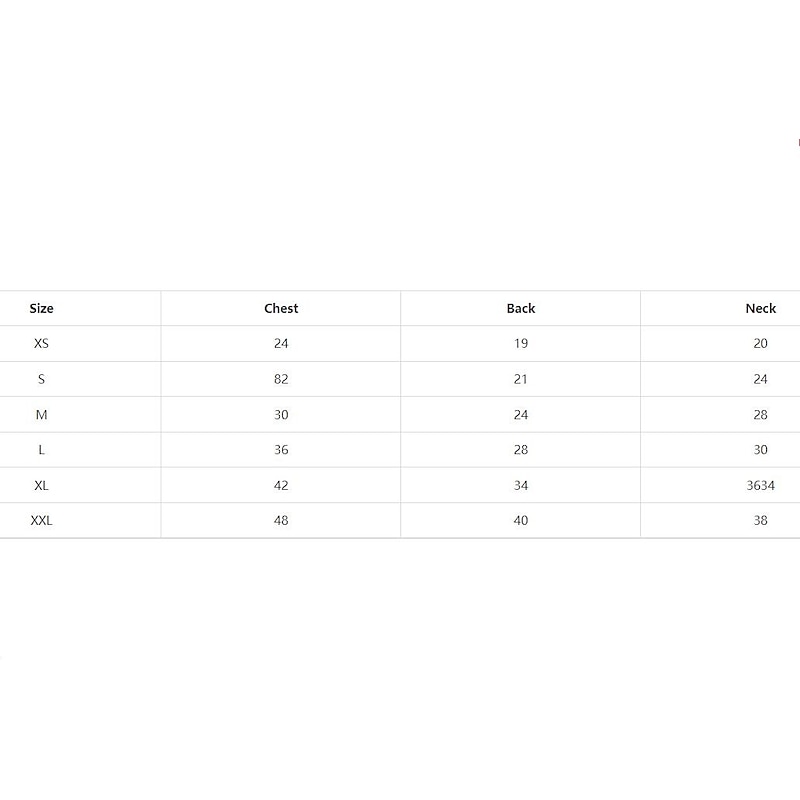Image resolution: width=800 pixels, height=800 pixels.
Task: Select the S size row label
Action: 41,379
